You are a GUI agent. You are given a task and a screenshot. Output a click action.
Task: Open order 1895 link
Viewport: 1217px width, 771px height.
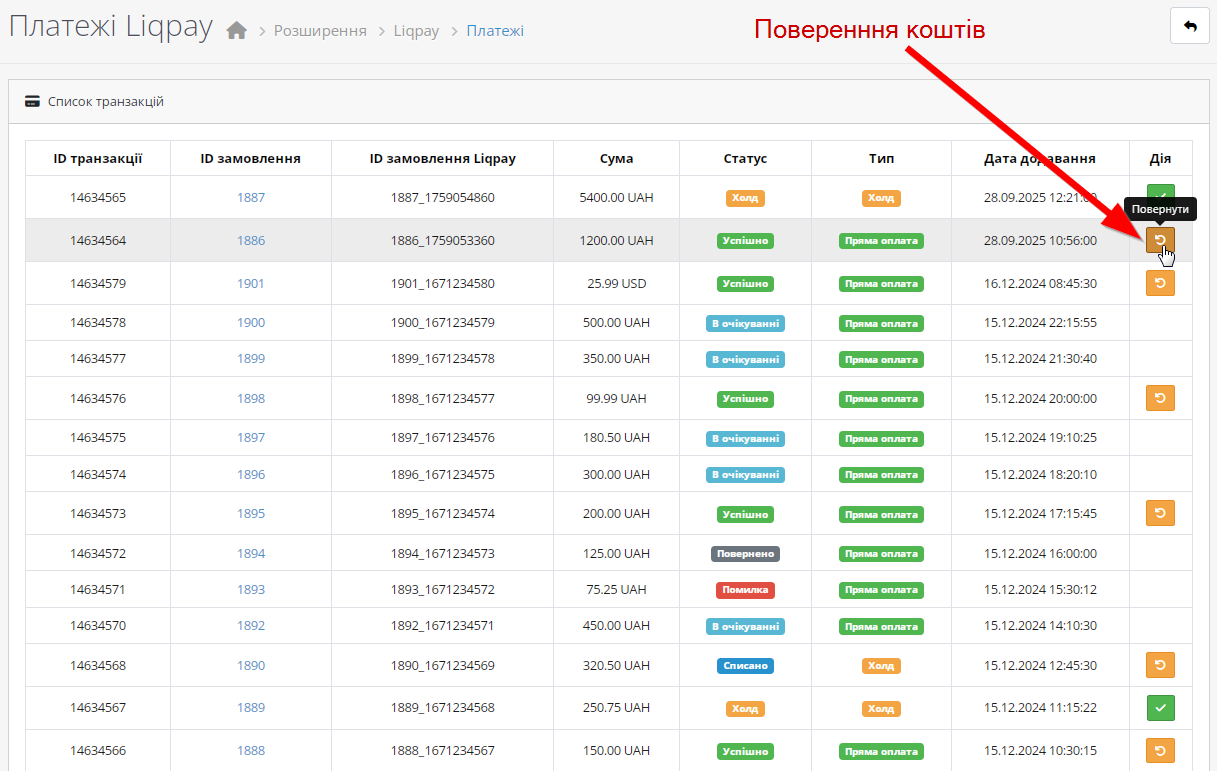[251, 513]
